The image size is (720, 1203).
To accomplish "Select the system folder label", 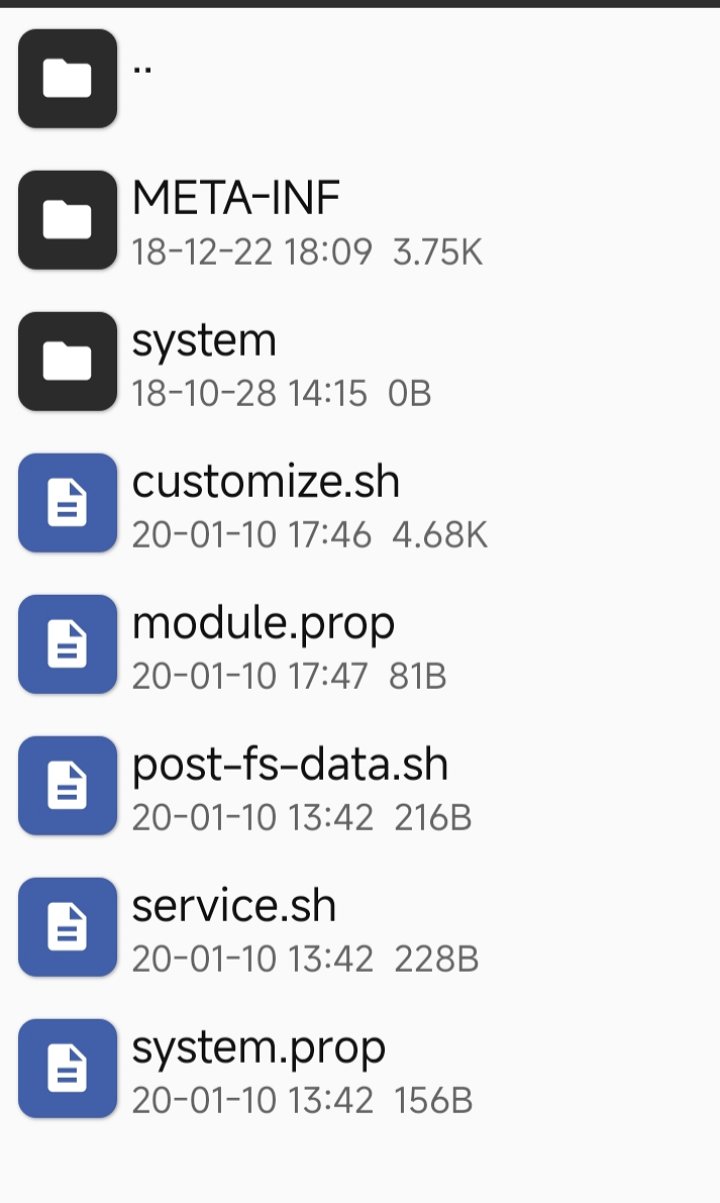I will coord(204,342).
